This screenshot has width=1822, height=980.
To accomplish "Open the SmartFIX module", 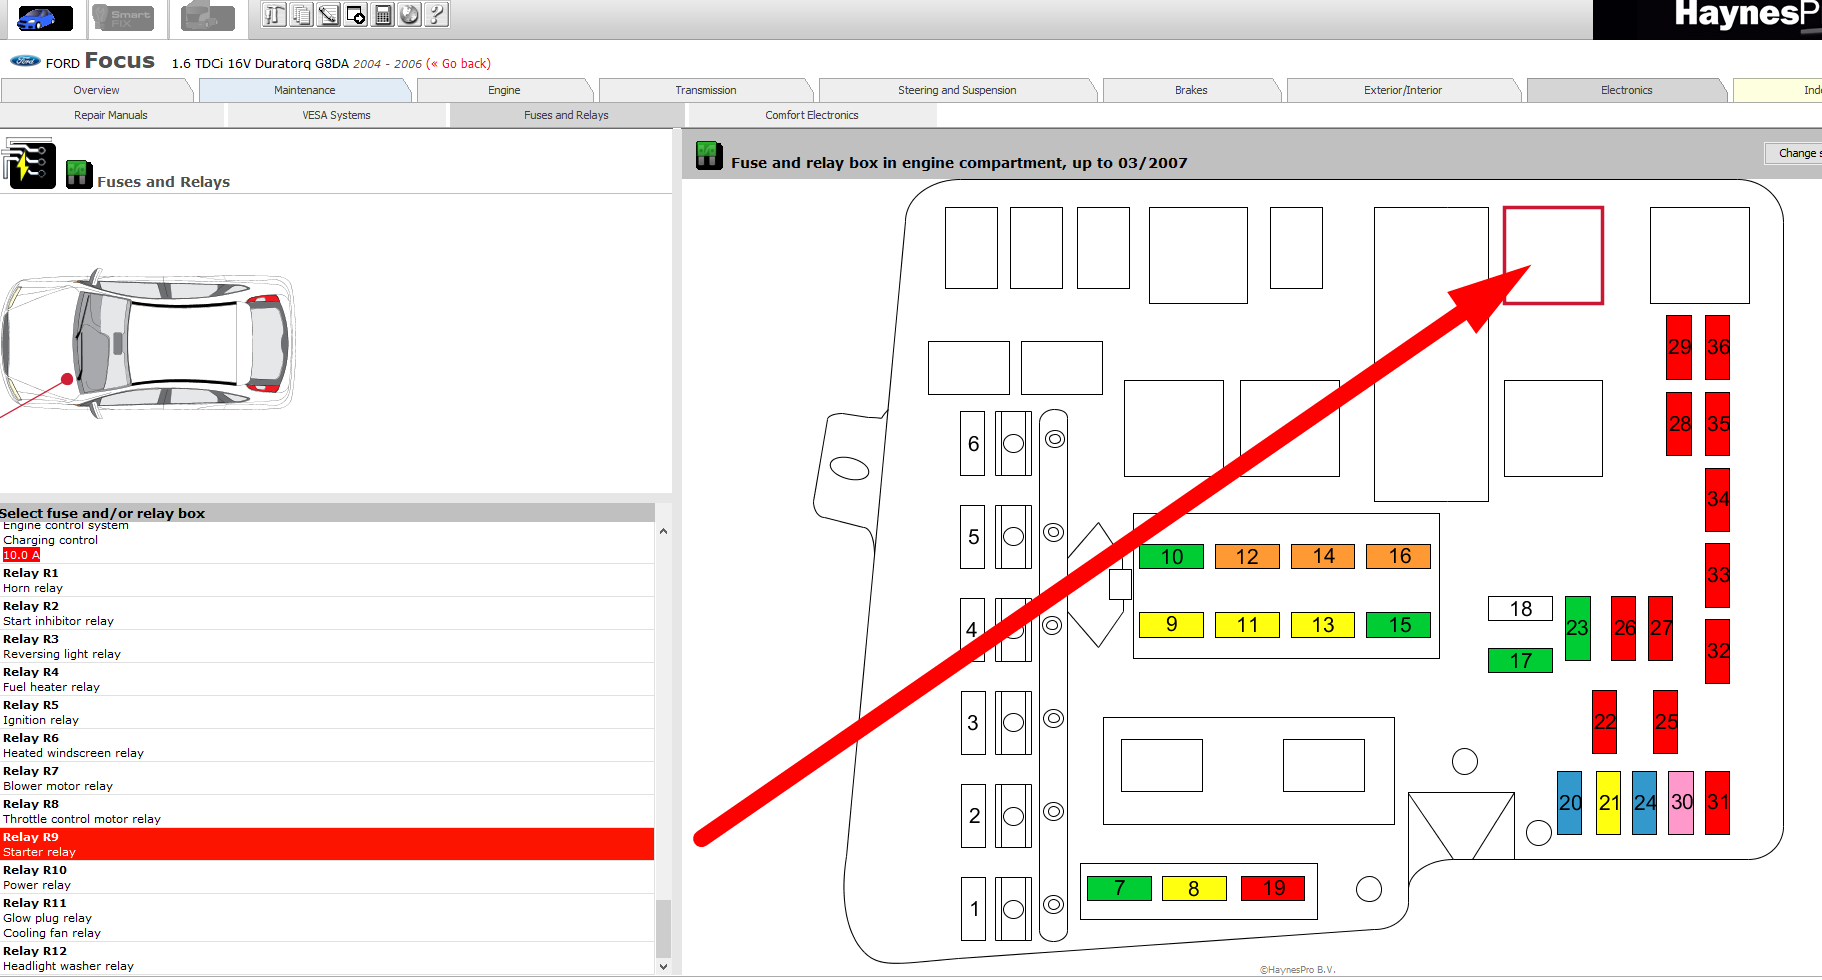I will (122, 17).
